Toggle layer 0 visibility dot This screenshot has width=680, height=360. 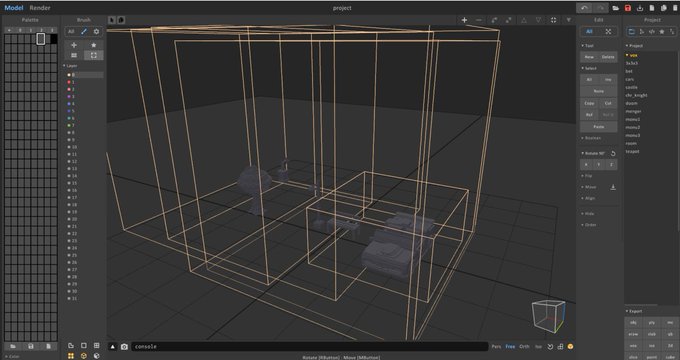click(69, 75)
